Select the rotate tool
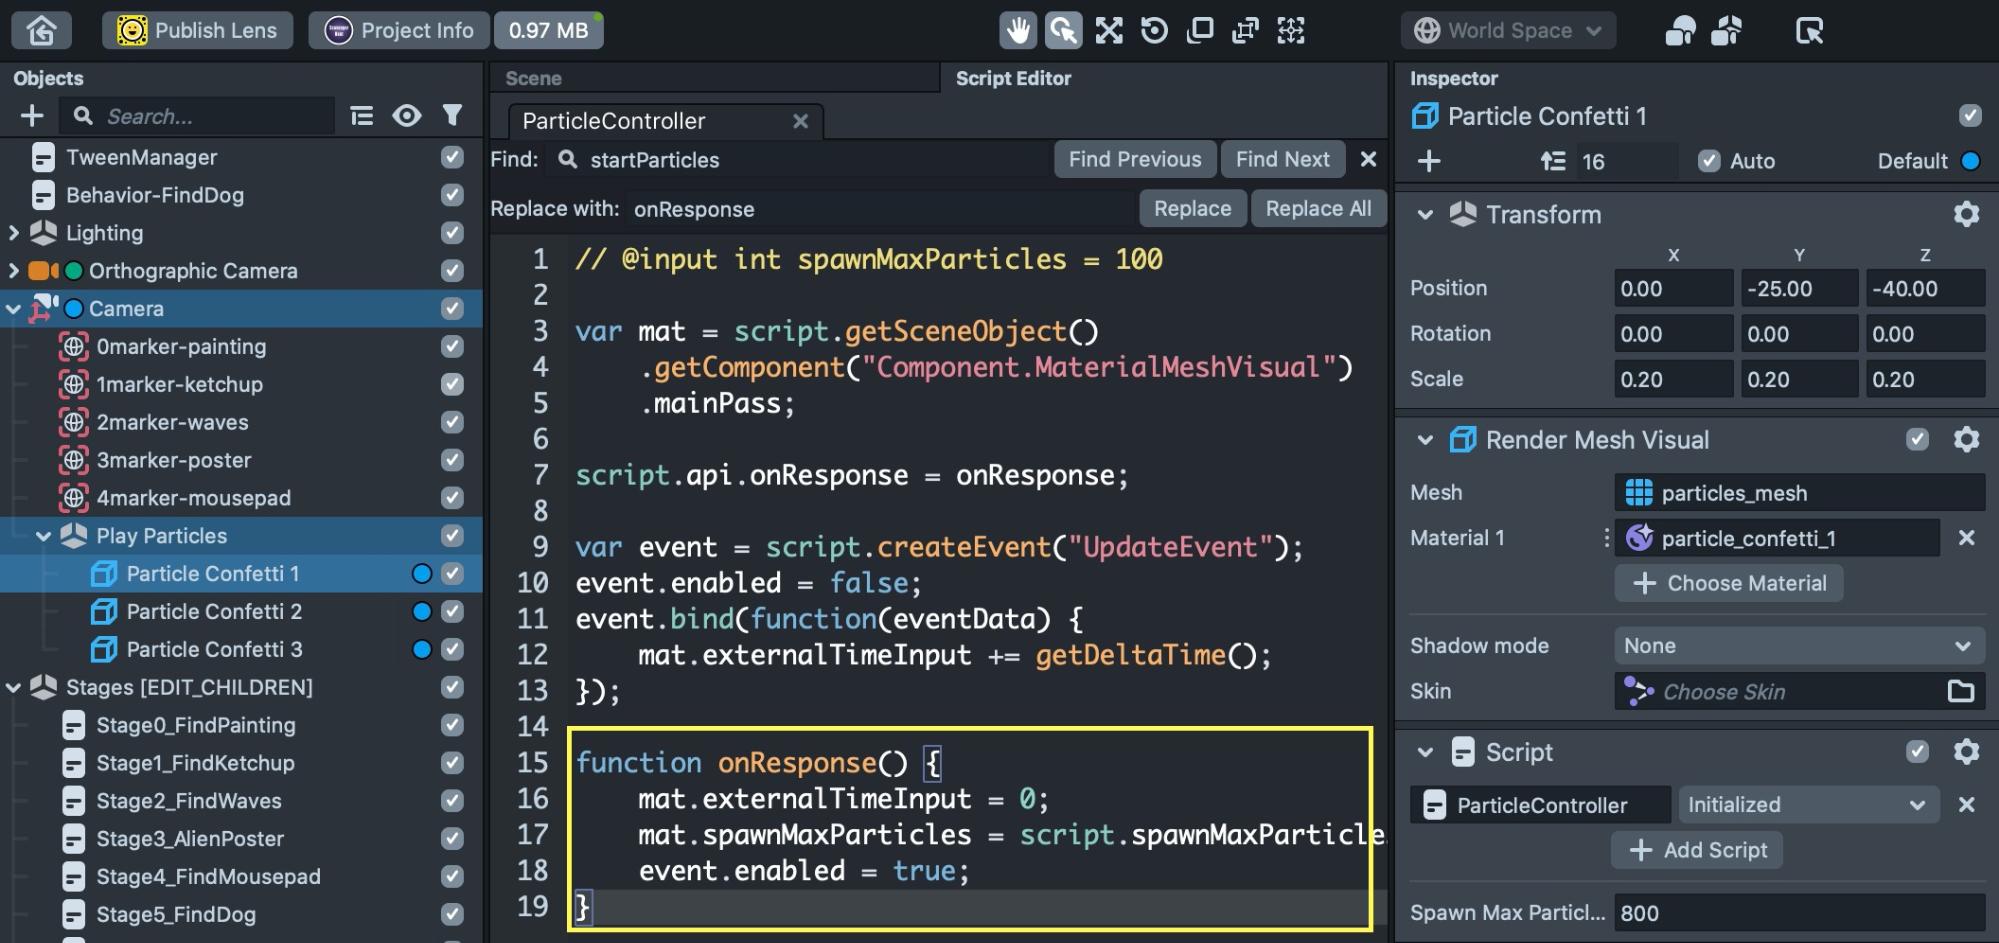Viewport: 1999px width, 943px height. [x=1154, y=31]
